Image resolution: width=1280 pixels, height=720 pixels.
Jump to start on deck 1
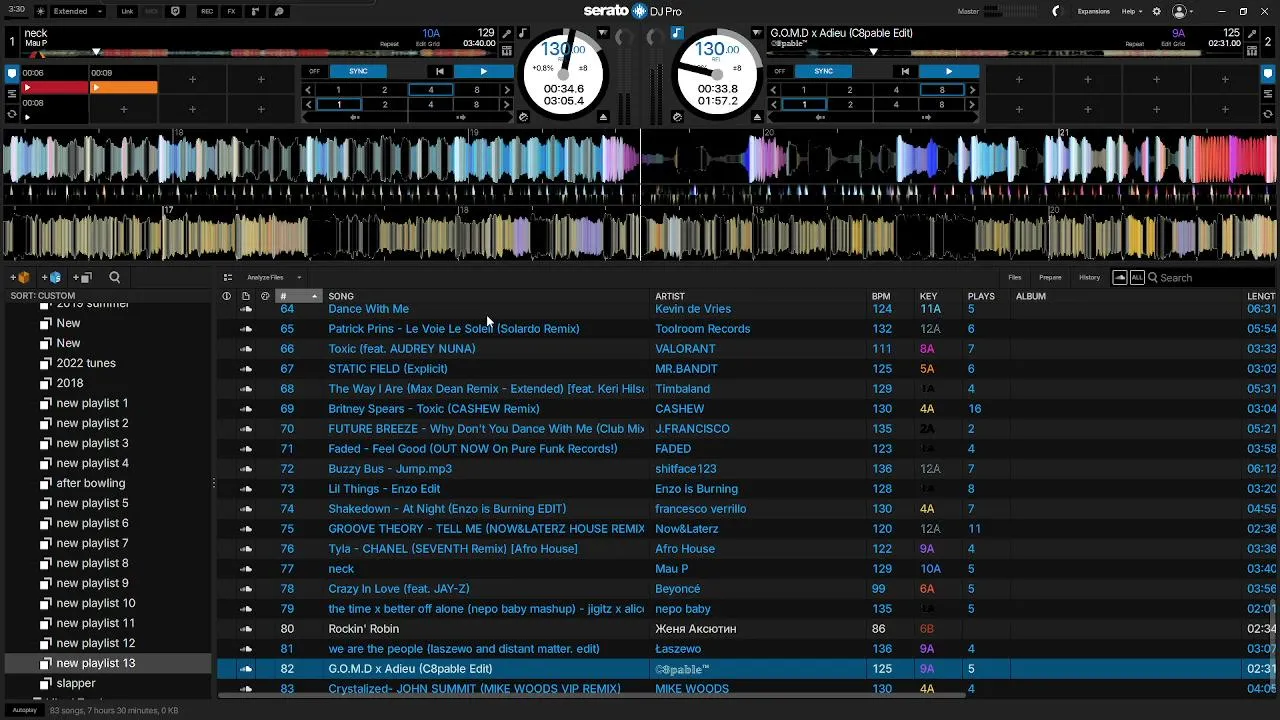(x=439, y=71)
